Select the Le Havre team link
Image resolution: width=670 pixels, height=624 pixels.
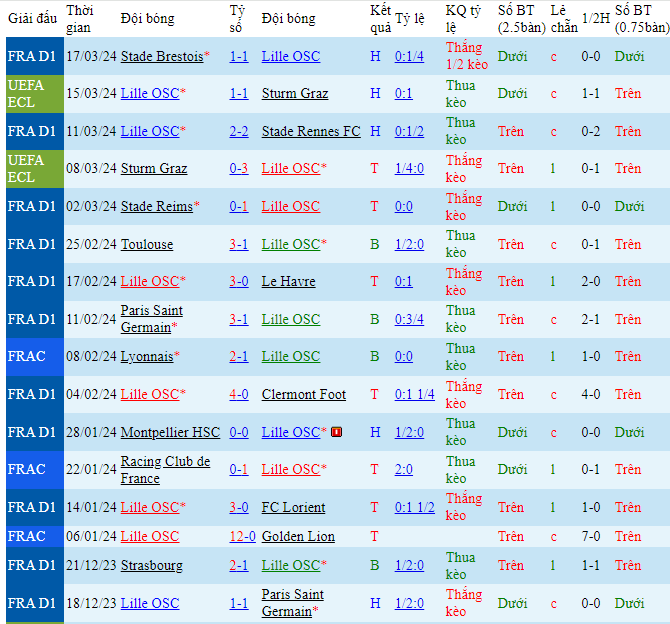[x=288, y=282]
